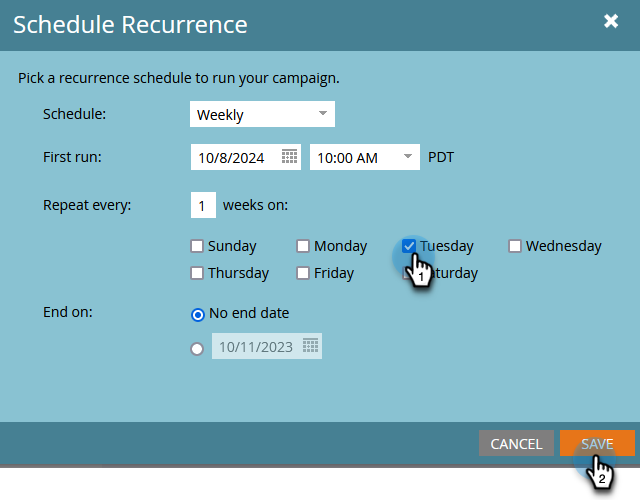Image resolution: width=640 pixels, height=500 pixels.
Task: Click the Save button
Action: tap(597, 443)
